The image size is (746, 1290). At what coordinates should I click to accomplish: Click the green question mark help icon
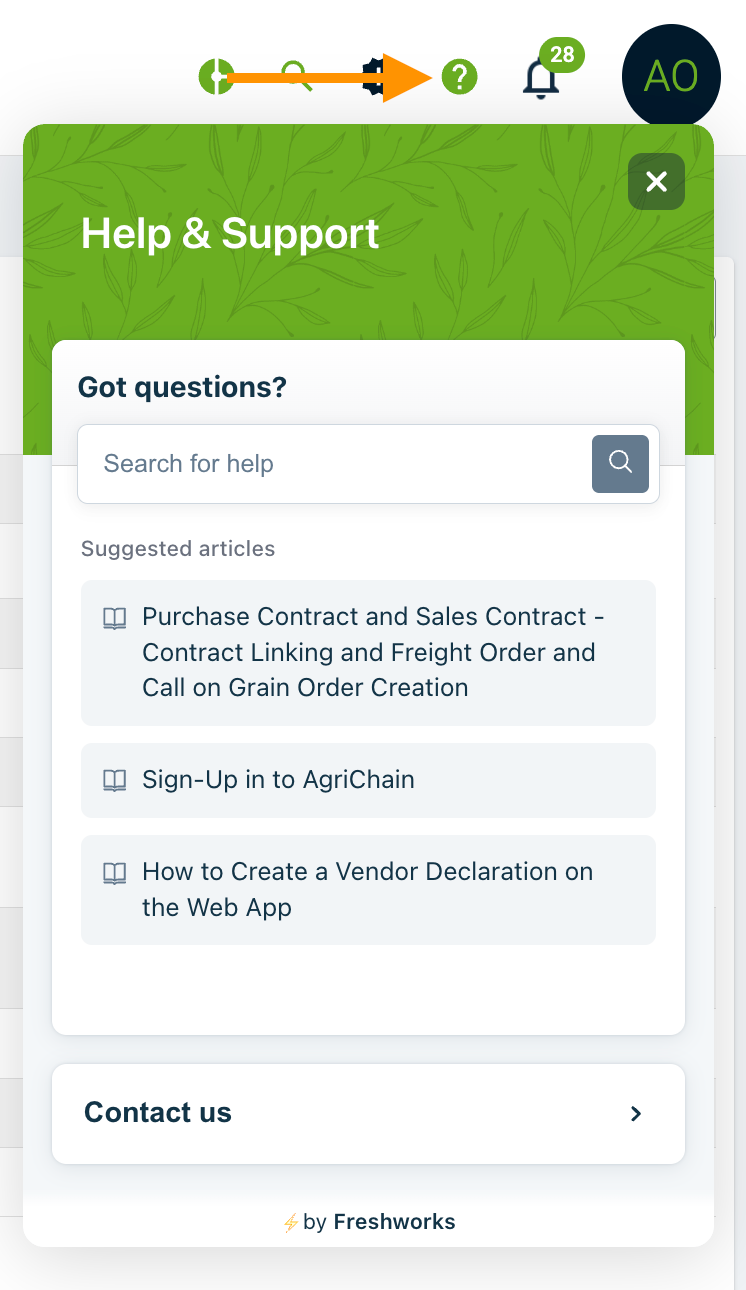(460, 76)
